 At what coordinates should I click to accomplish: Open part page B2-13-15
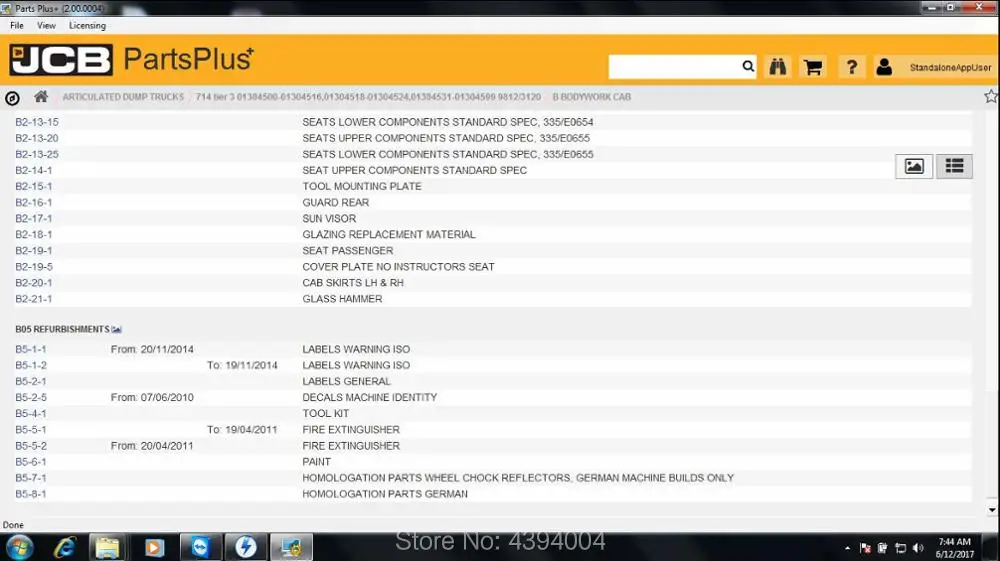[37, 122]
